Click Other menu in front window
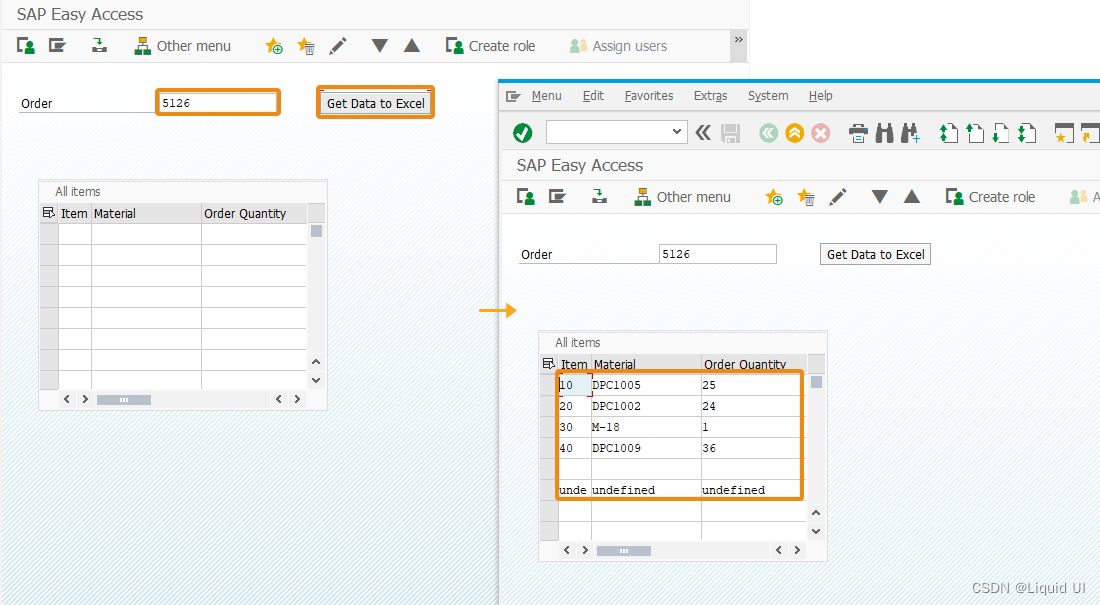Screen dimensions: 1100x605 click(683, 197)
